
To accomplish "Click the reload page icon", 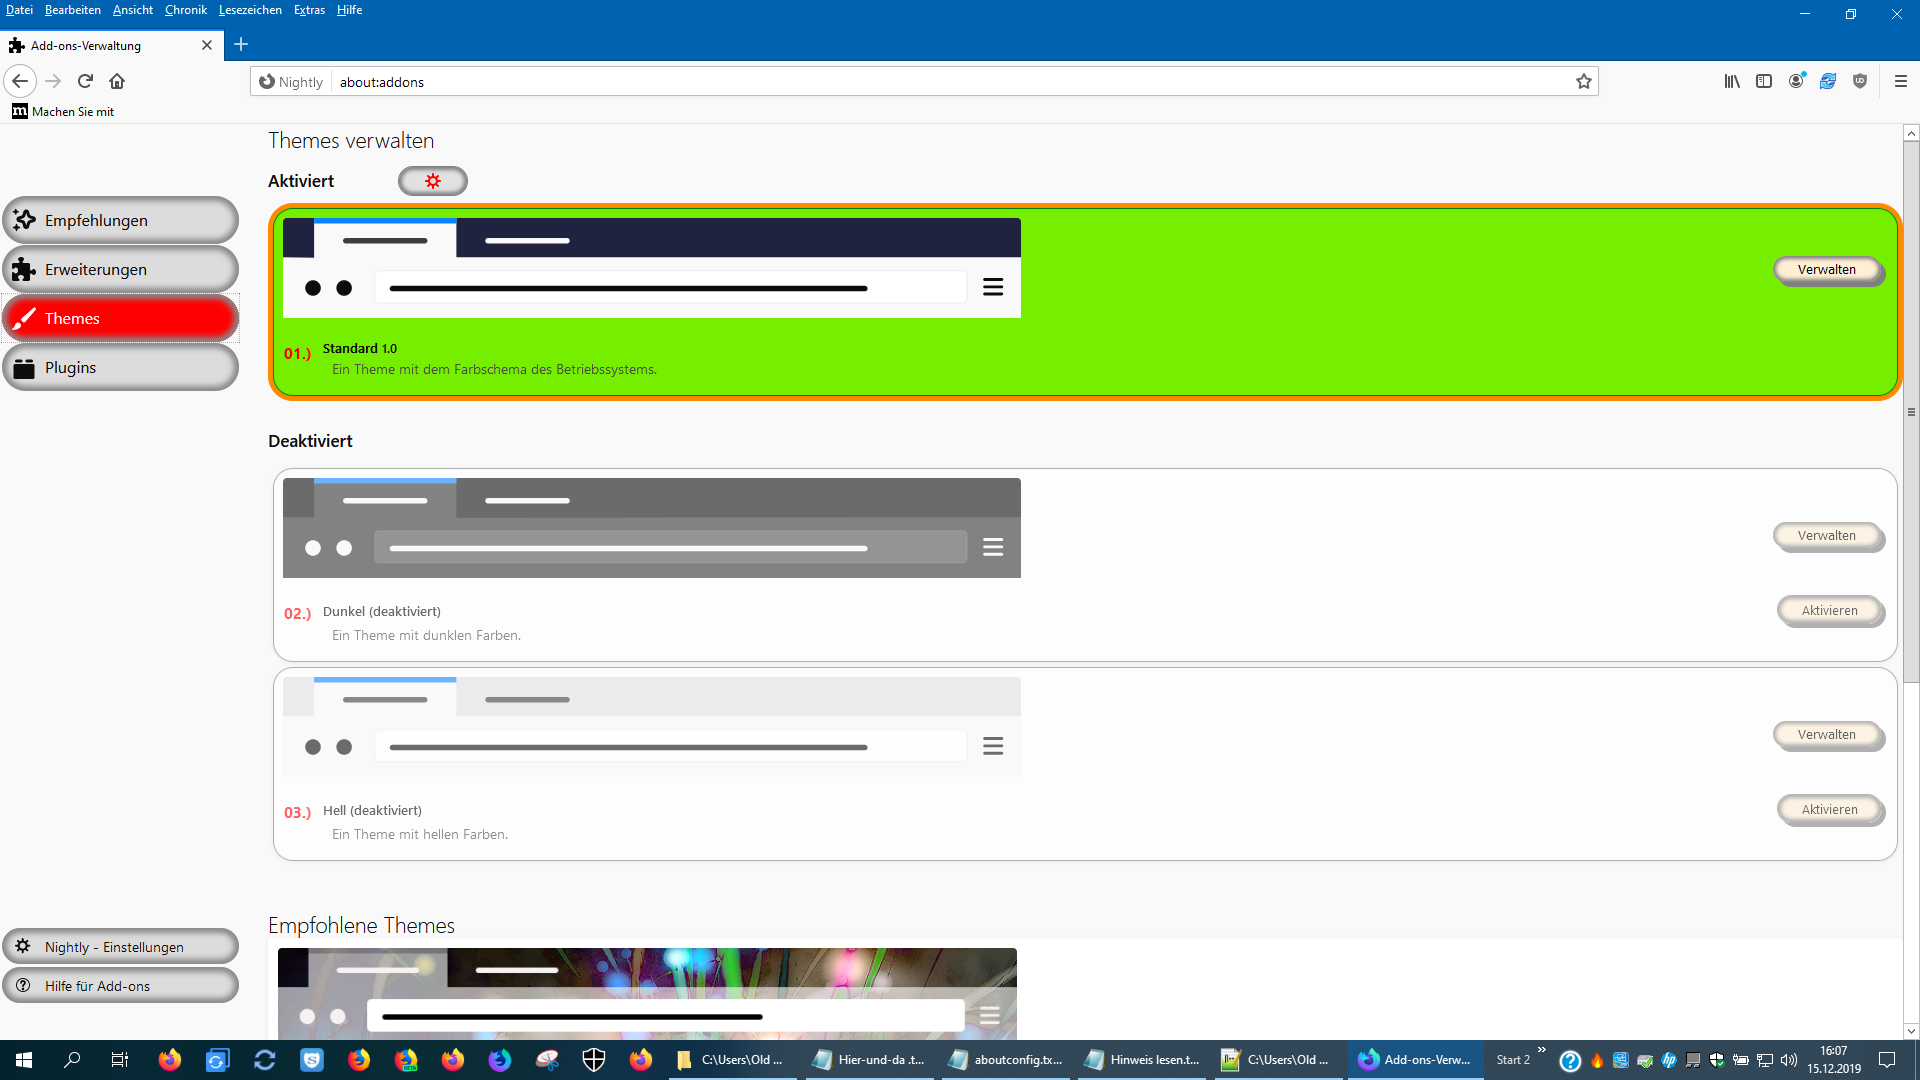I will pos(85,81).
